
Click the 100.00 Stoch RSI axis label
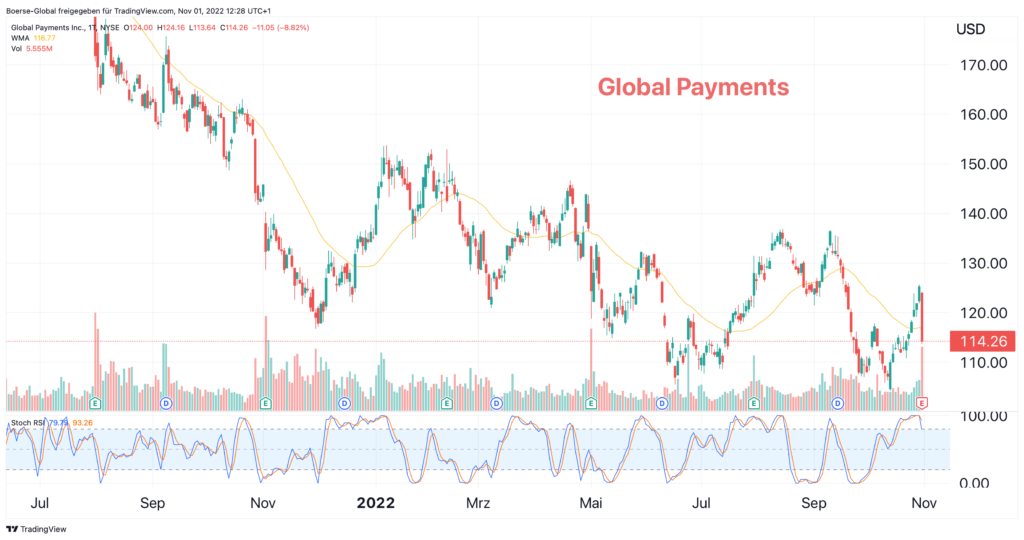tap(984, 416)
